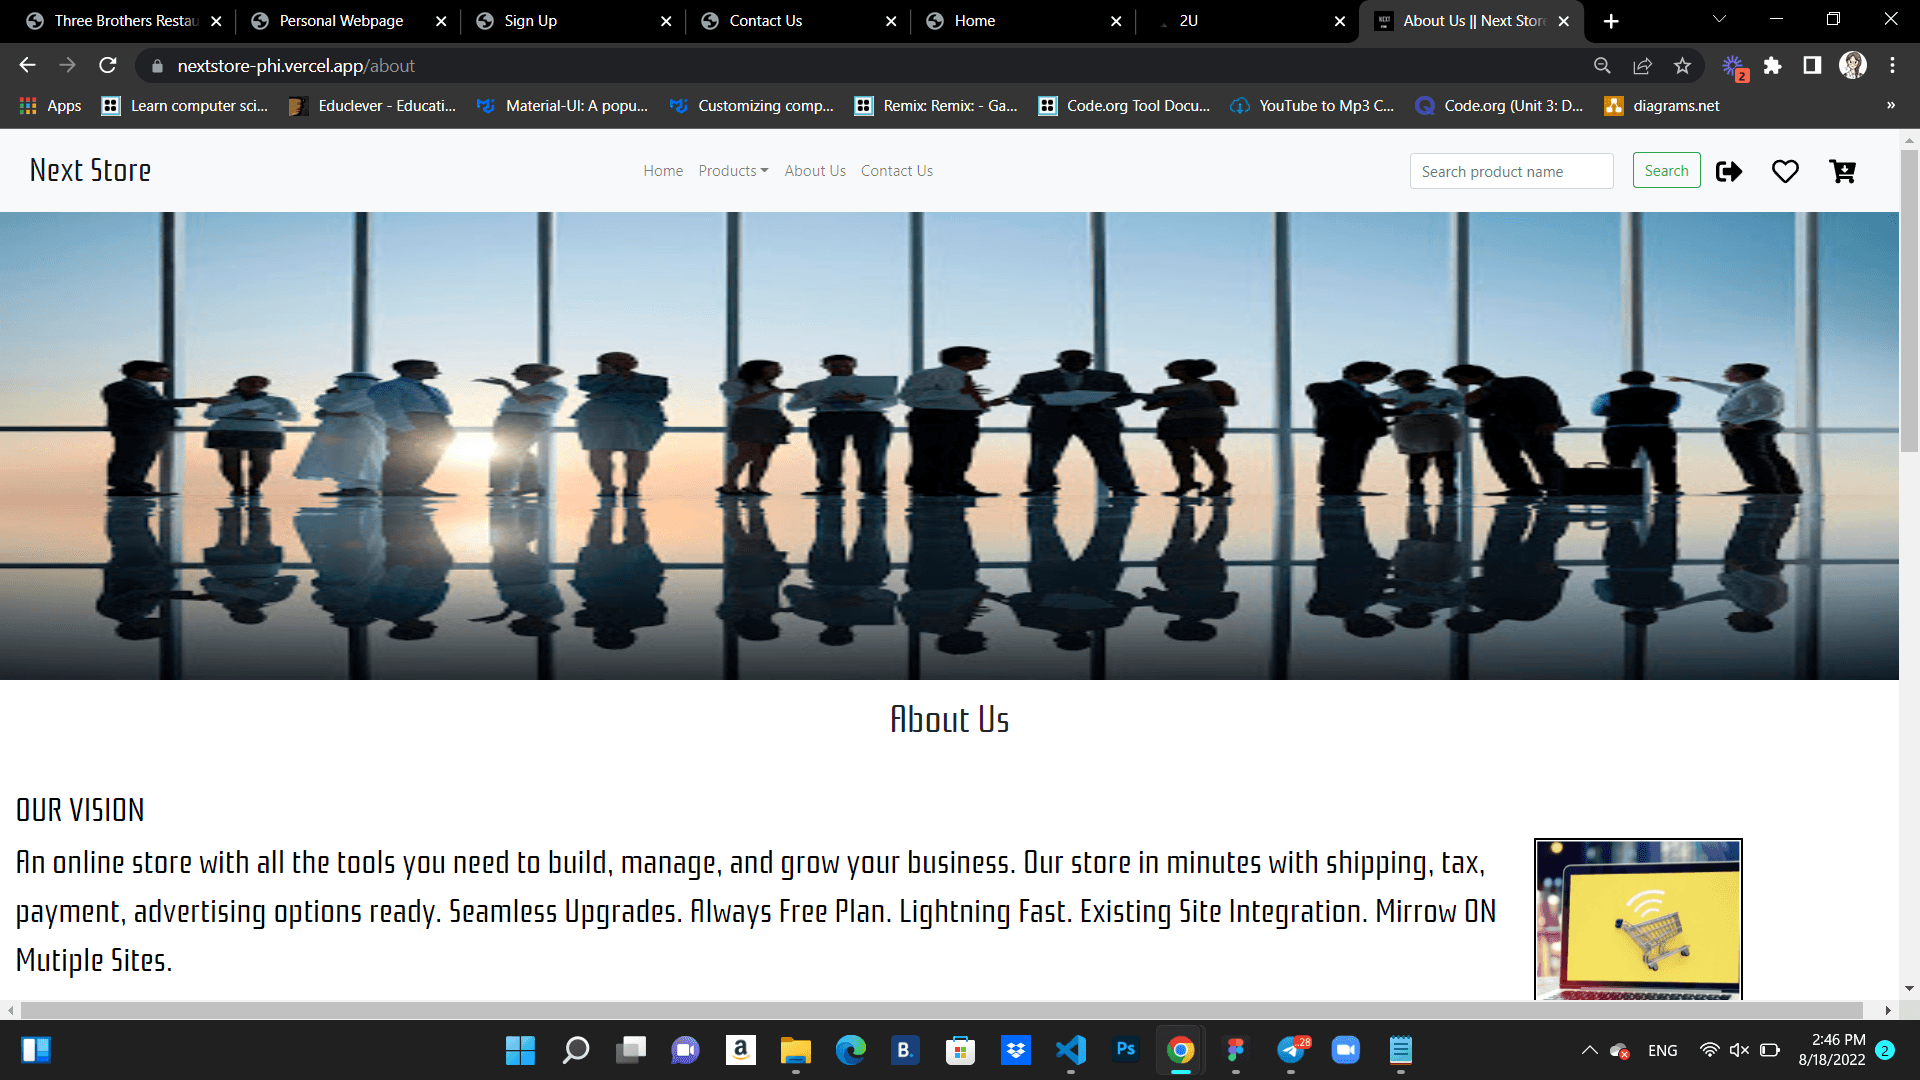Click the green Search button
This screenshot has width=1920, height=1080.
tap(1666, 171)
